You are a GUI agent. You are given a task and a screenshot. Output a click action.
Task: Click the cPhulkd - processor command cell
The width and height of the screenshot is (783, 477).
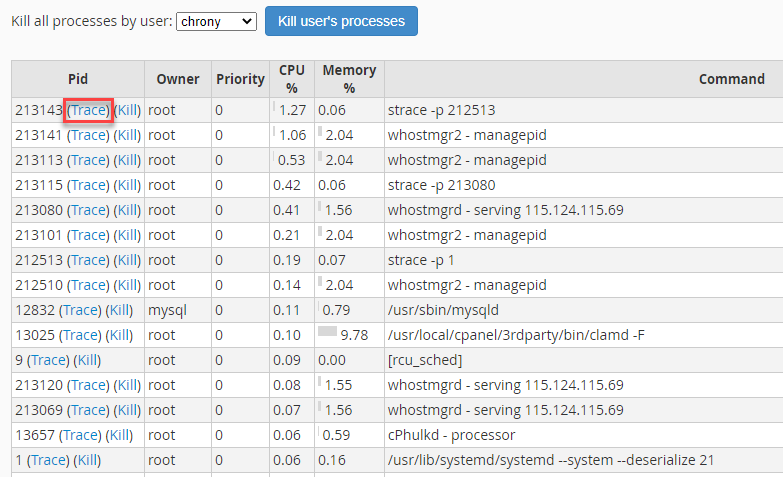tap(584, 435)
